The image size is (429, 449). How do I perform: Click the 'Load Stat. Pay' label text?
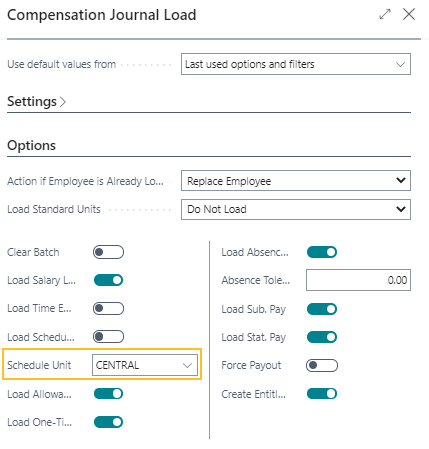click(x=254, y=337)
